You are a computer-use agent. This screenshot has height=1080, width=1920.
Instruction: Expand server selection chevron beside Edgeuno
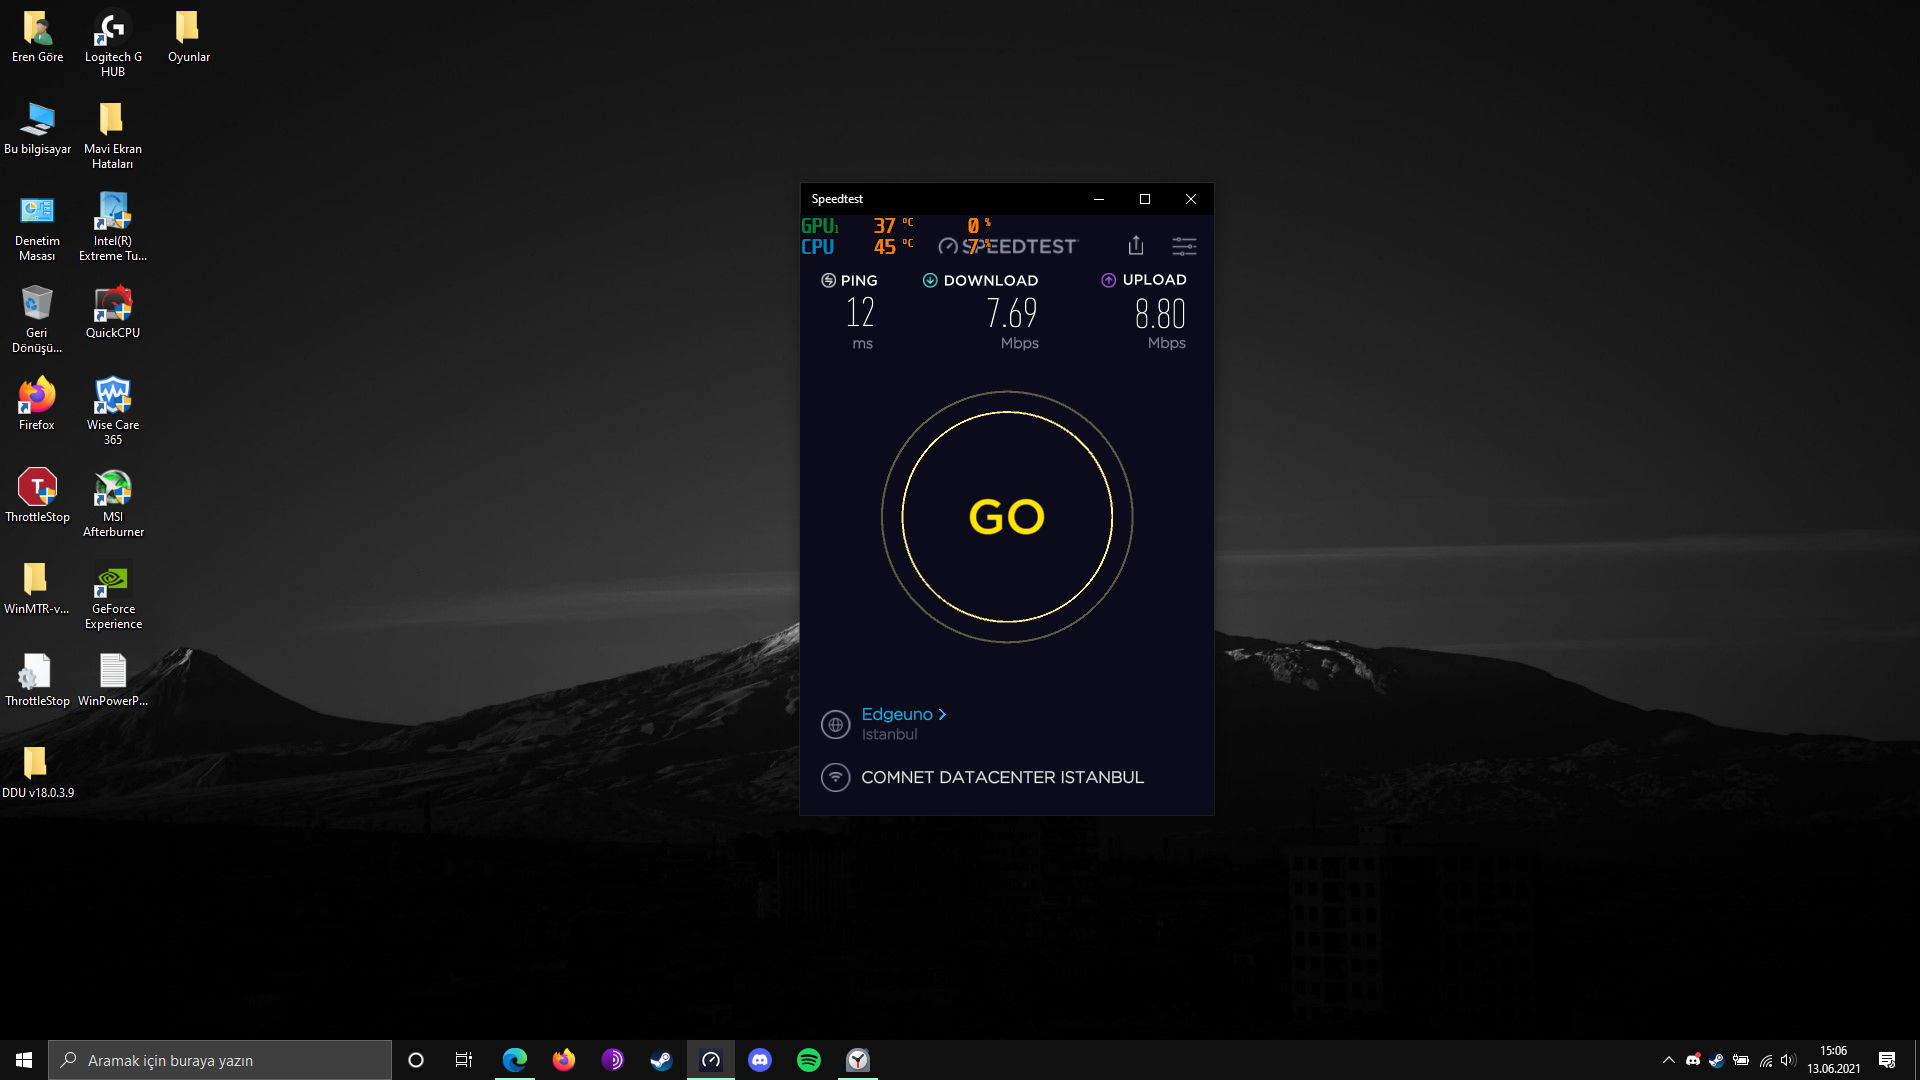coord(942,714)
